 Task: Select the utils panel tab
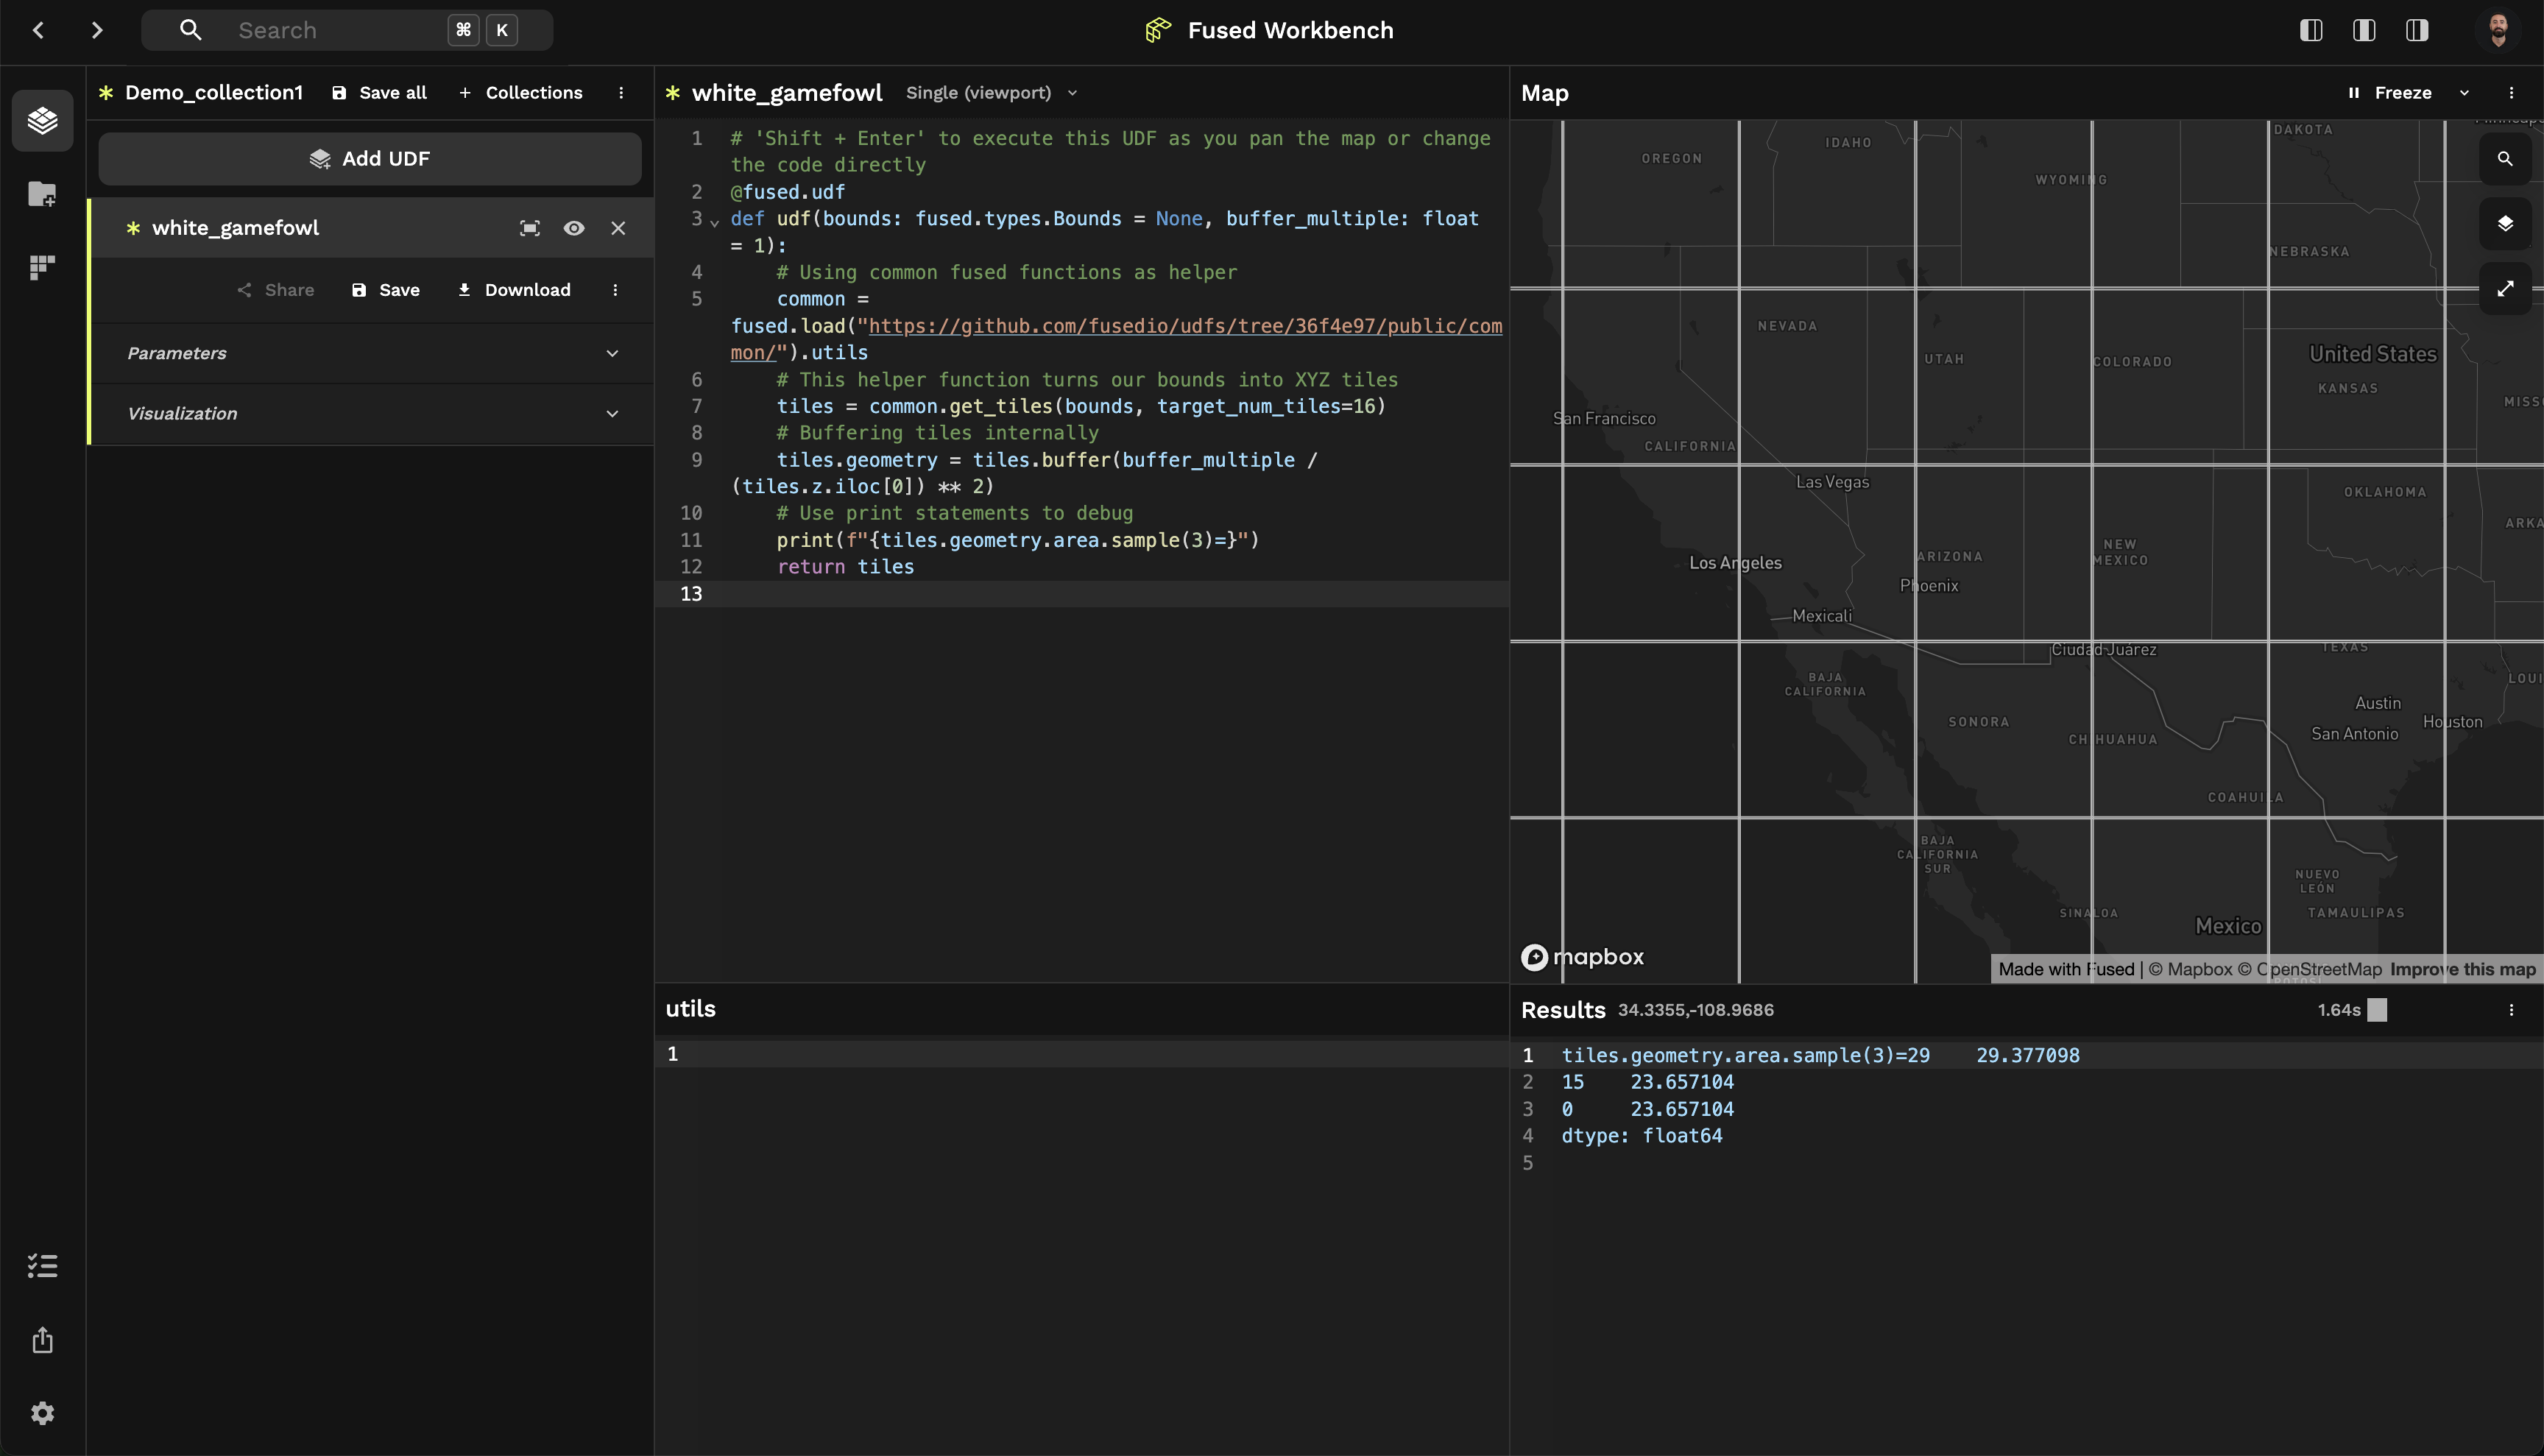[x=691, y=1009]
